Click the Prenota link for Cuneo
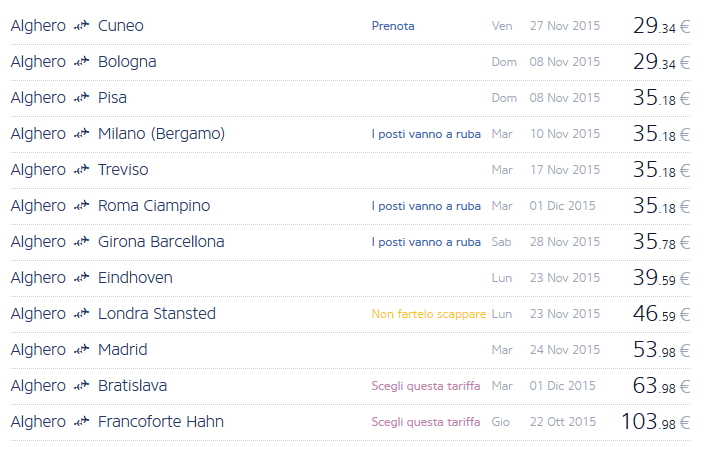Image resolution: width=711 pixels, height=451 pixels. point(392,26)
